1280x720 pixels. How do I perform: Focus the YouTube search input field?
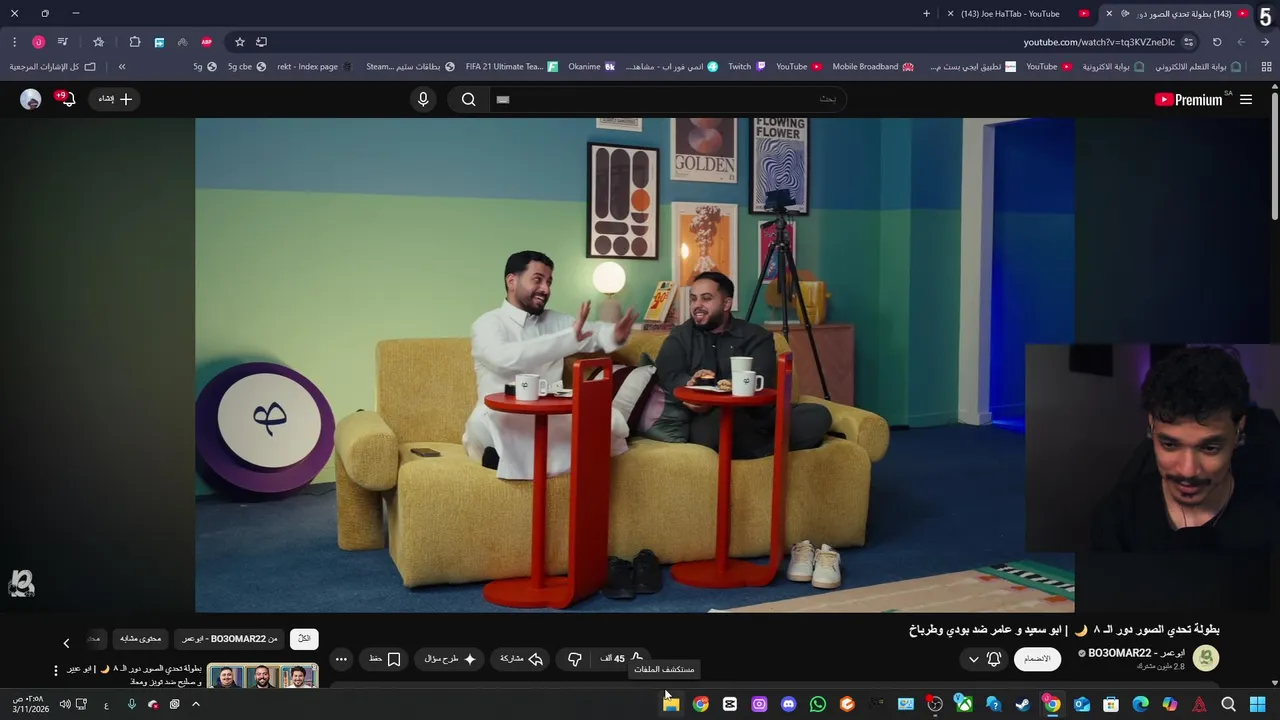tap(670, 99)
